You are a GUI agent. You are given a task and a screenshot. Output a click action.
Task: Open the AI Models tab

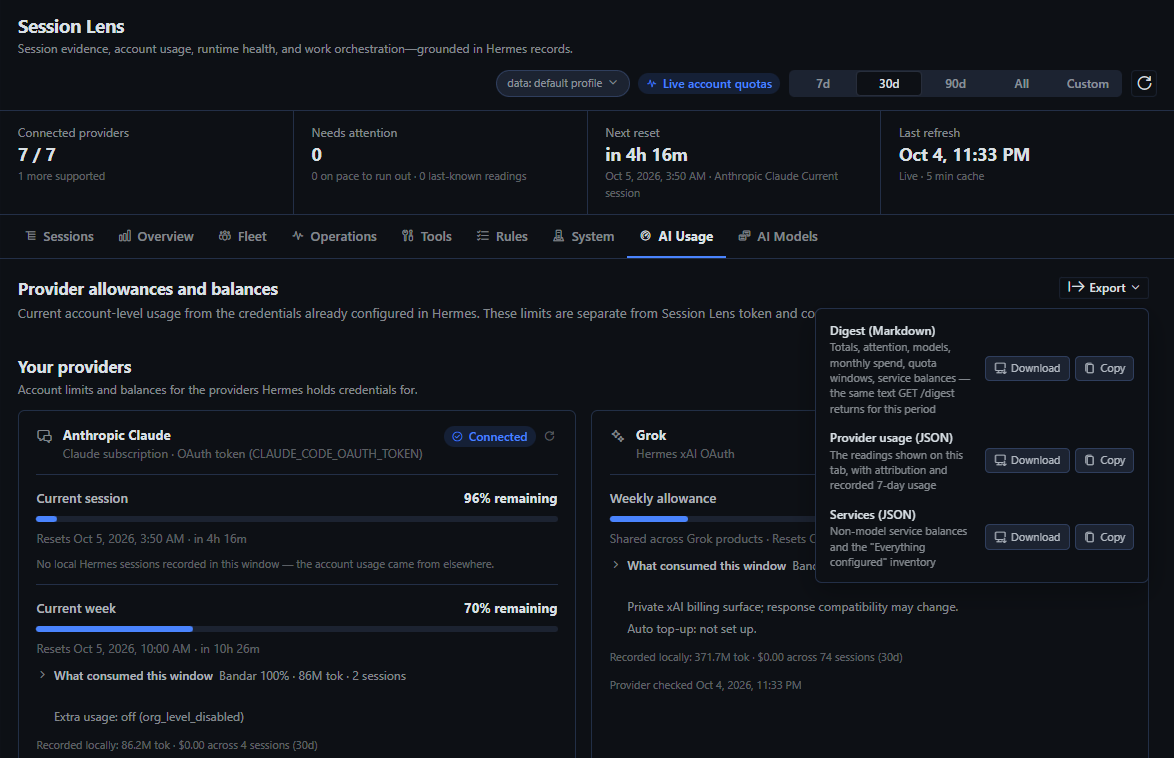point(778,236)
